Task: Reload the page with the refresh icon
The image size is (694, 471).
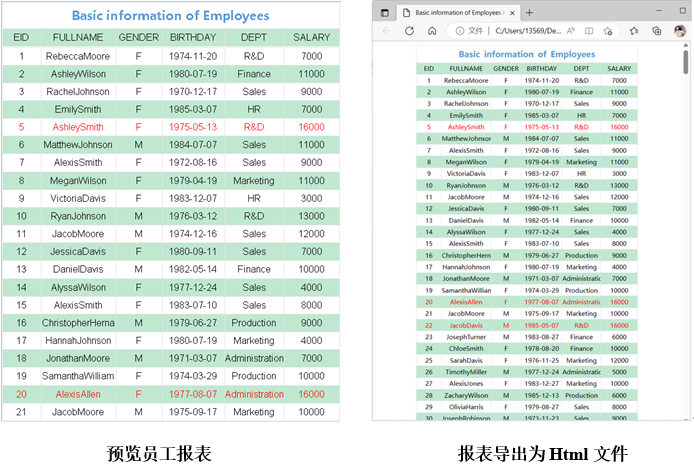Action: click(409, 31)
